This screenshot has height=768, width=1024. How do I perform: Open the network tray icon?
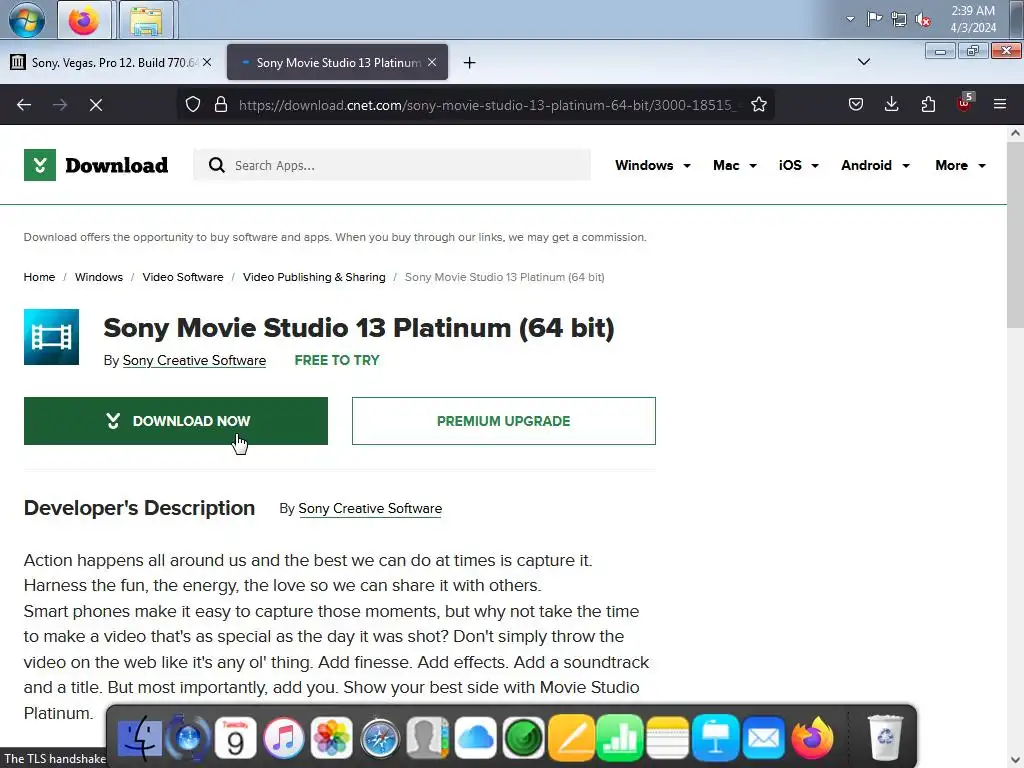[x=899, y=19]
